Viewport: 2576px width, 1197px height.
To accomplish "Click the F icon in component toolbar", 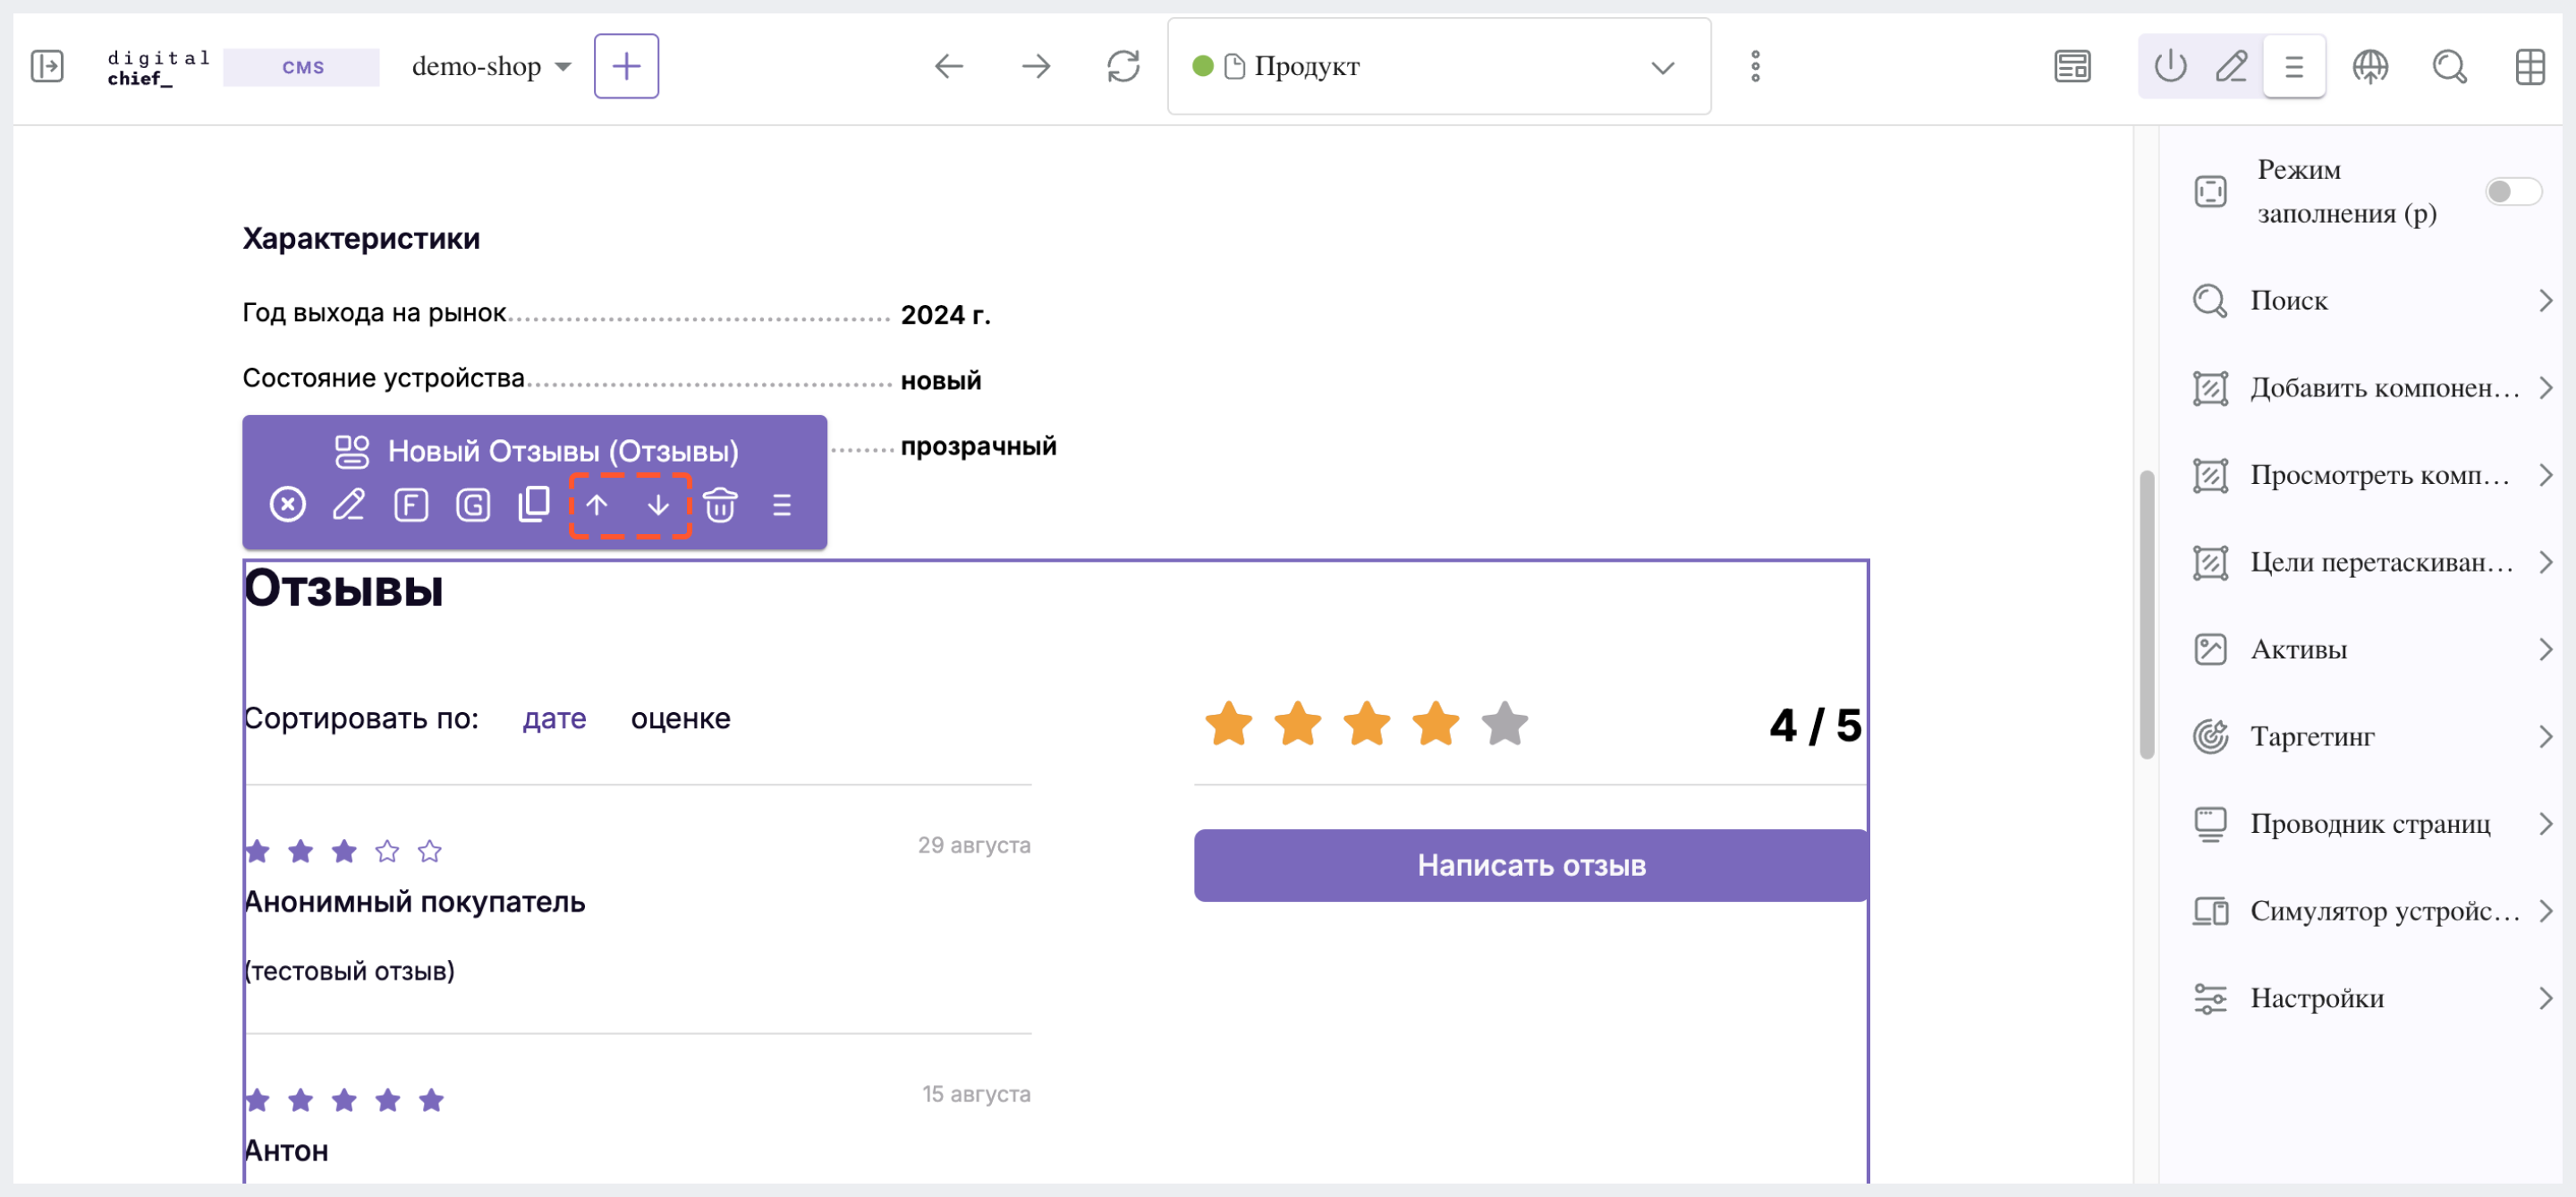I will tap(411, 505).
